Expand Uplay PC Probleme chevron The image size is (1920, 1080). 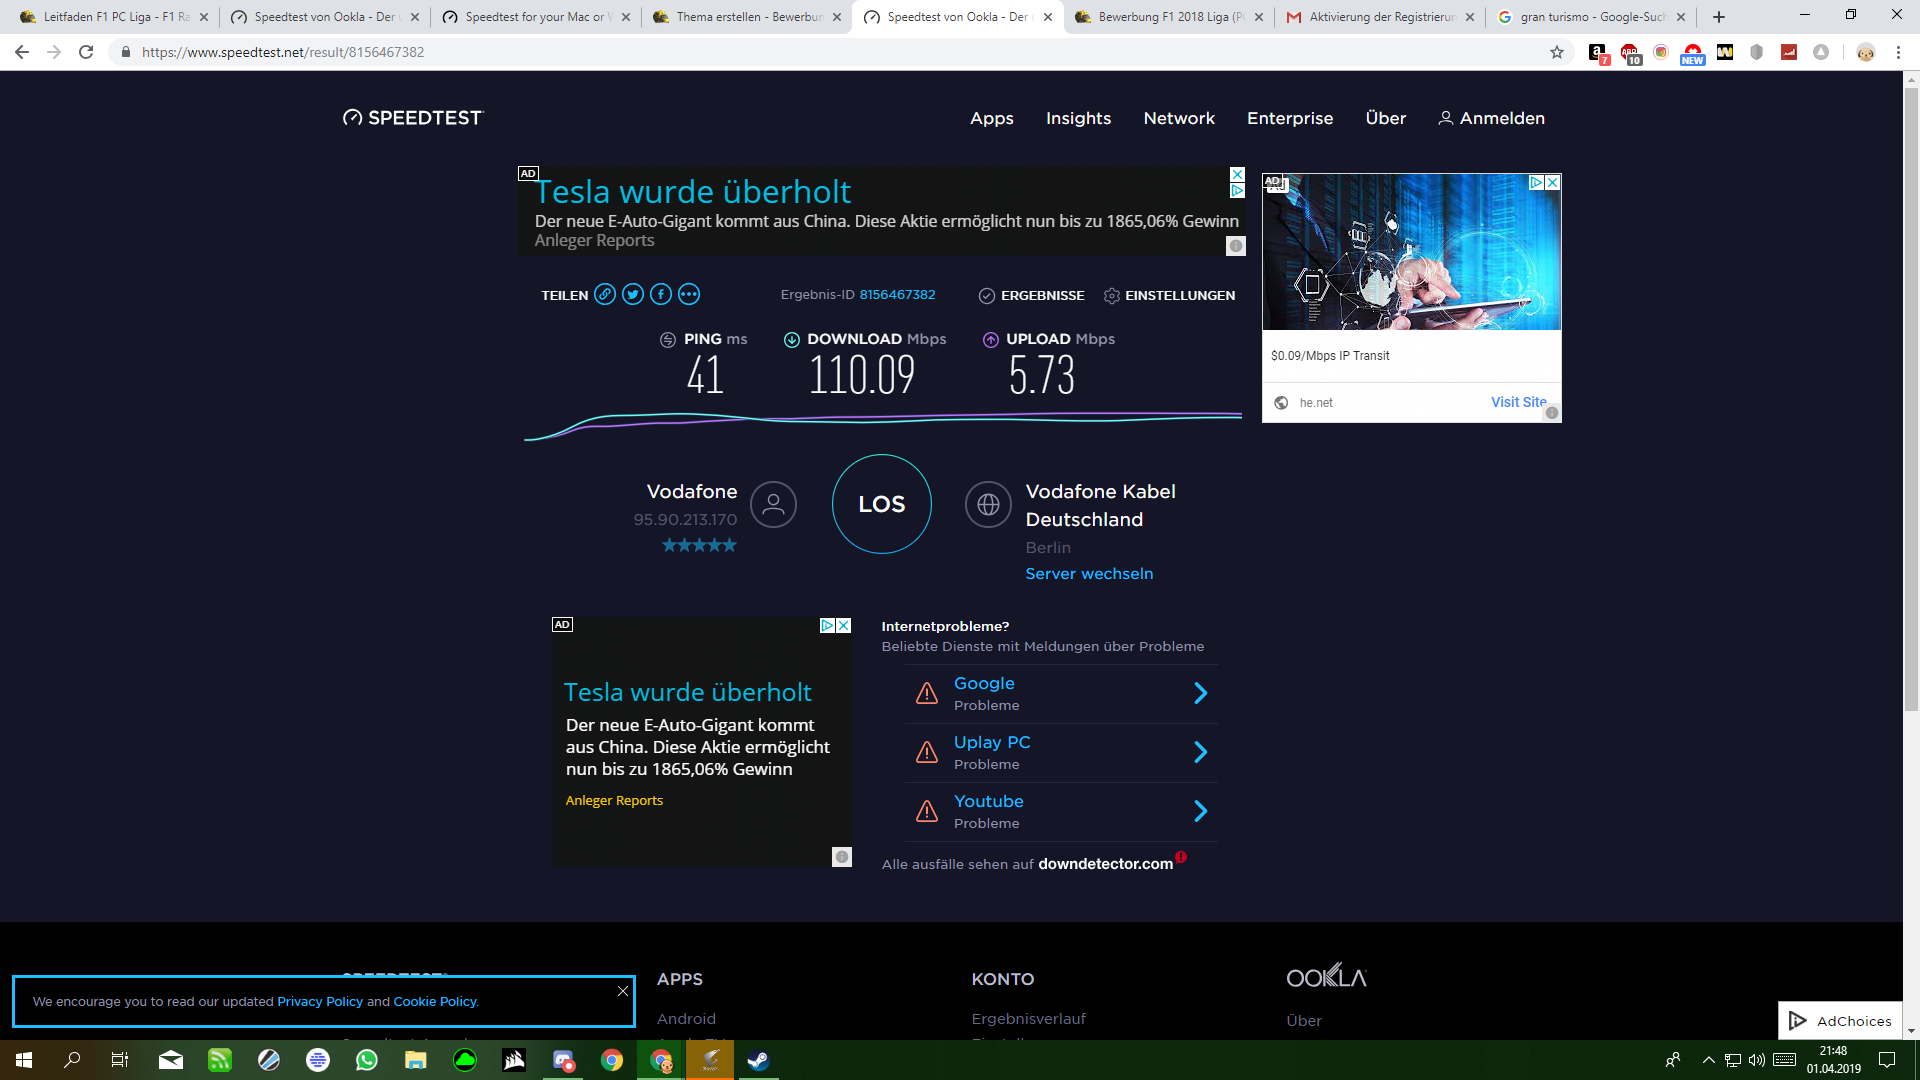coord(1200,752)
